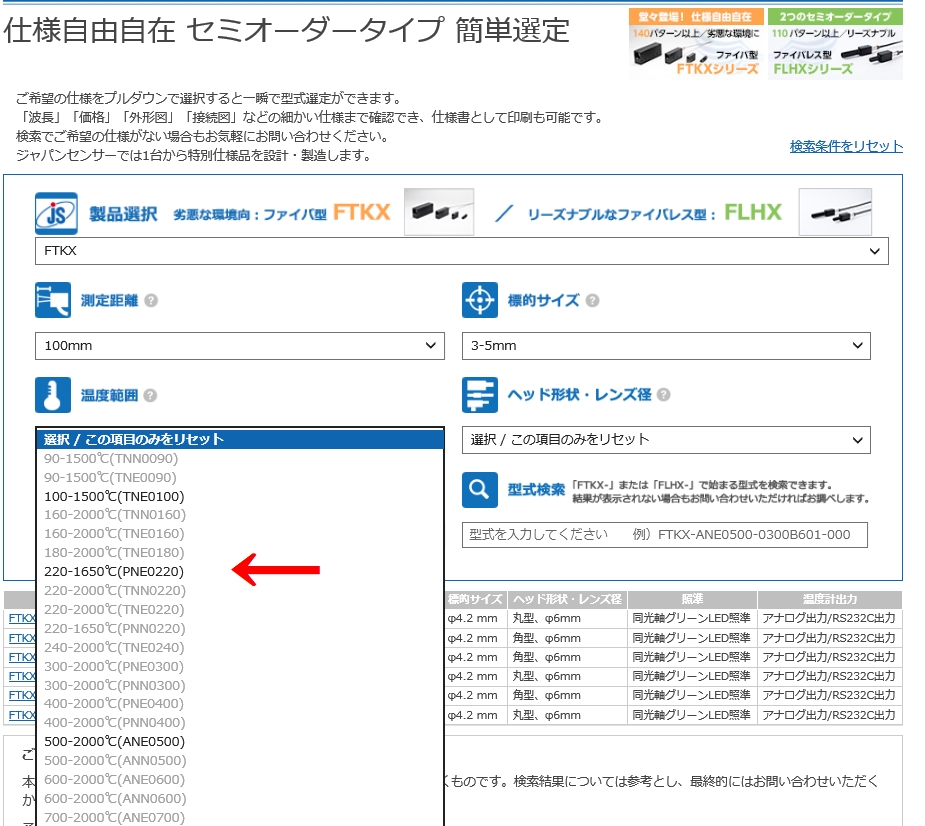Choose 220-1650℃(PNN0220) option
The width and height of the screenshot is (925, 826).
pyautogui.click(x=240, y=628)
